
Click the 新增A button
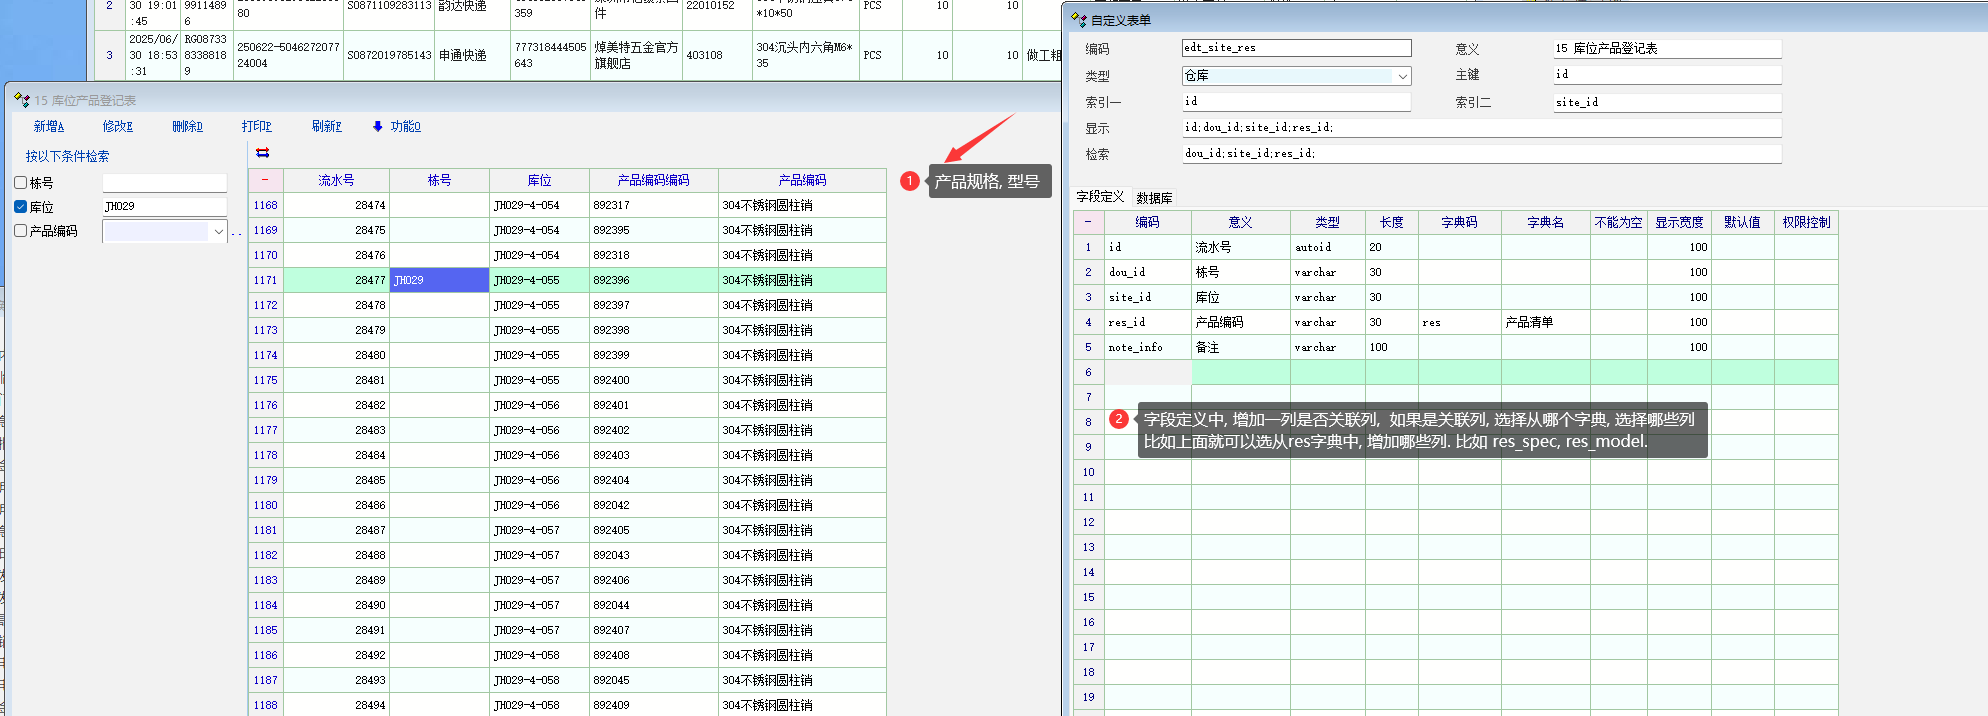point(48,127)
